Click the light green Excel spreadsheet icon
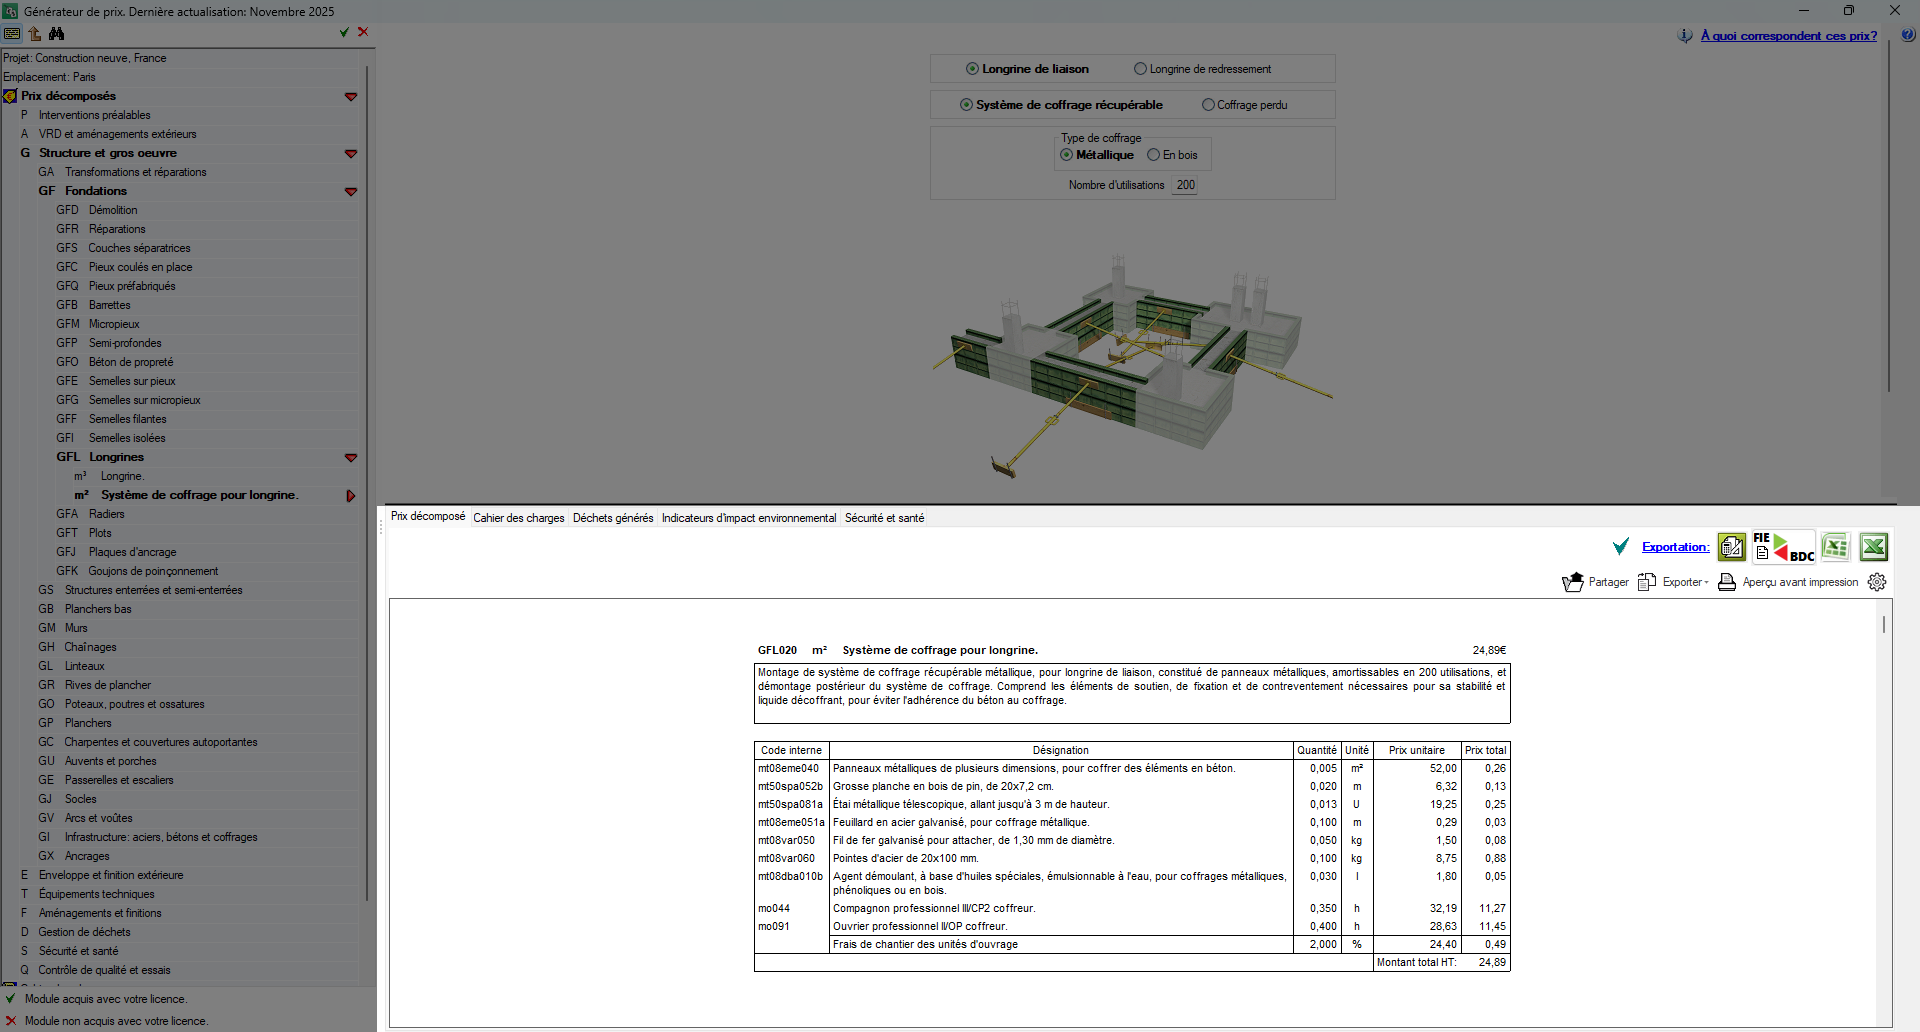Viewport: 1920px width, 1032px height. [1835, 547]
